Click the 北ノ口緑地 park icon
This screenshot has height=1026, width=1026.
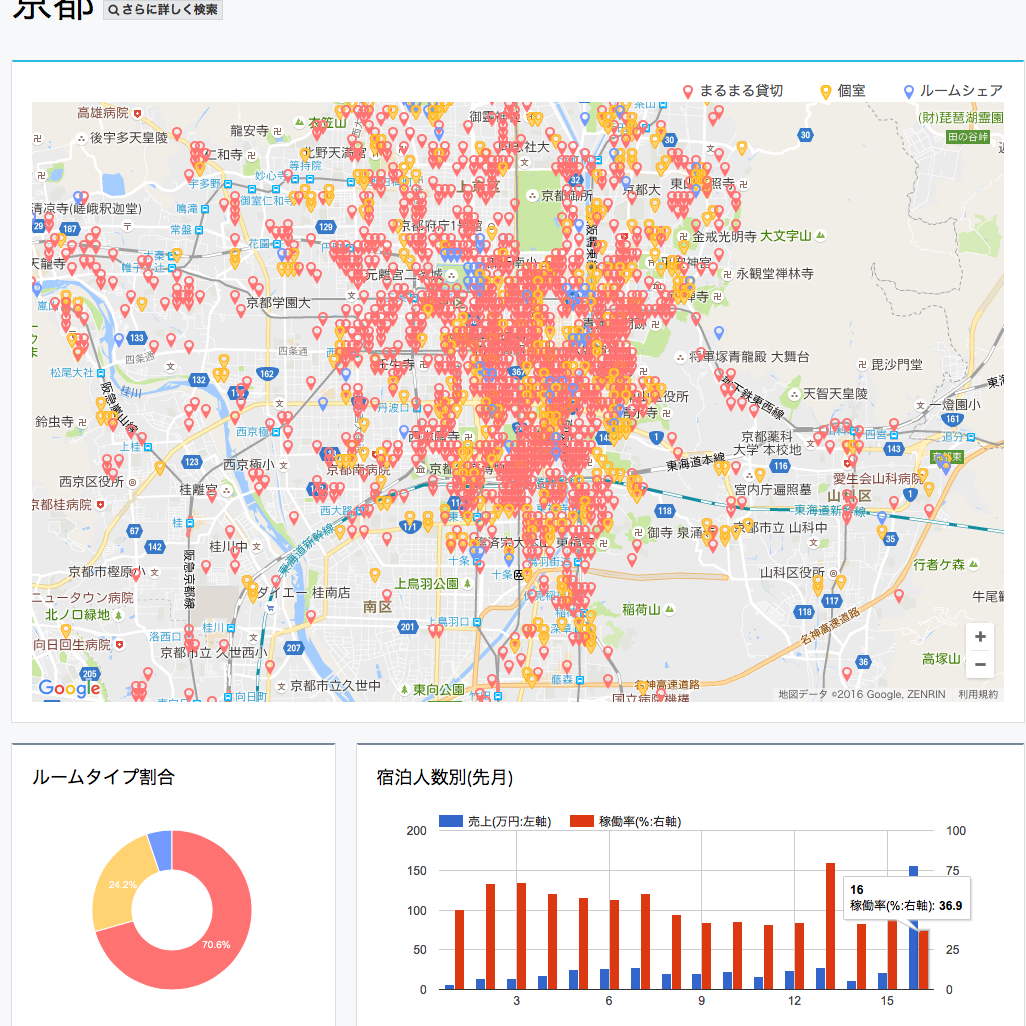(x=118, y=615)
